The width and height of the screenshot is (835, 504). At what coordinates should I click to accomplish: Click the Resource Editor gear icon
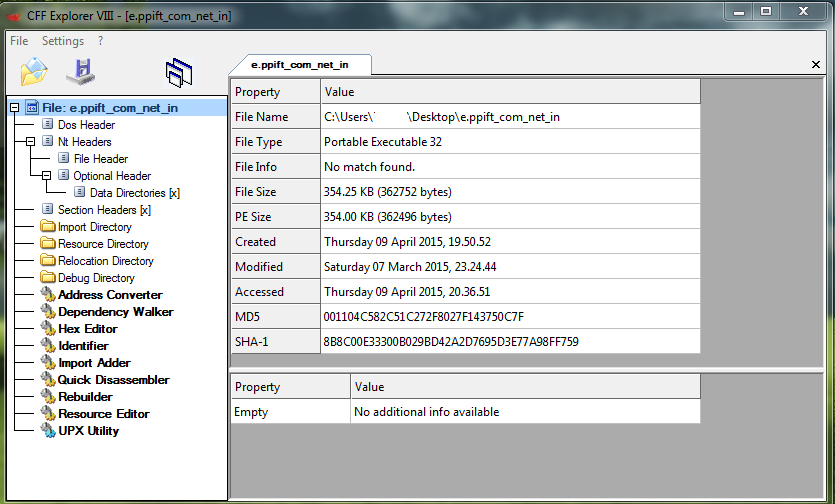48,414
